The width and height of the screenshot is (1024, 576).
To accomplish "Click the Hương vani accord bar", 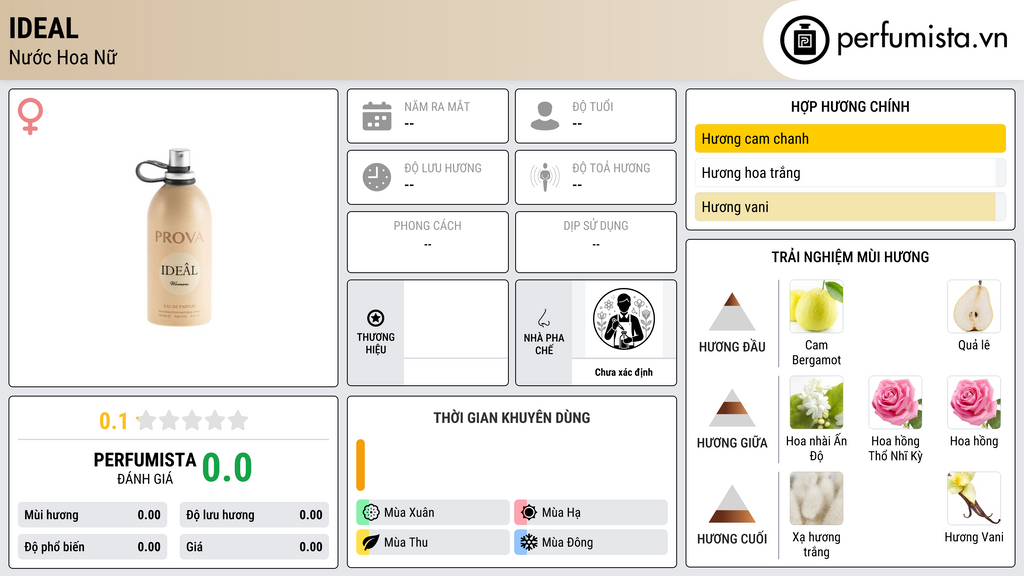I will point(850,206).
